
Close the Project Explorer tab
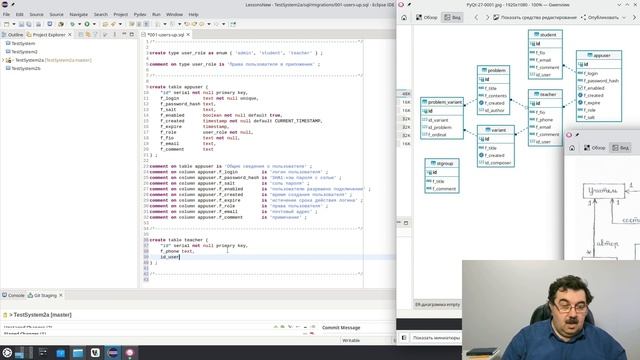tap(70, 35)
